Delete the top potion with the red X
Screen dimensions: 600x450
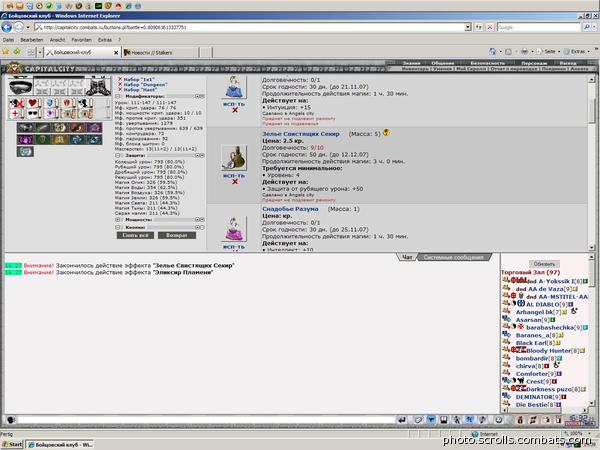pos(235,110)
